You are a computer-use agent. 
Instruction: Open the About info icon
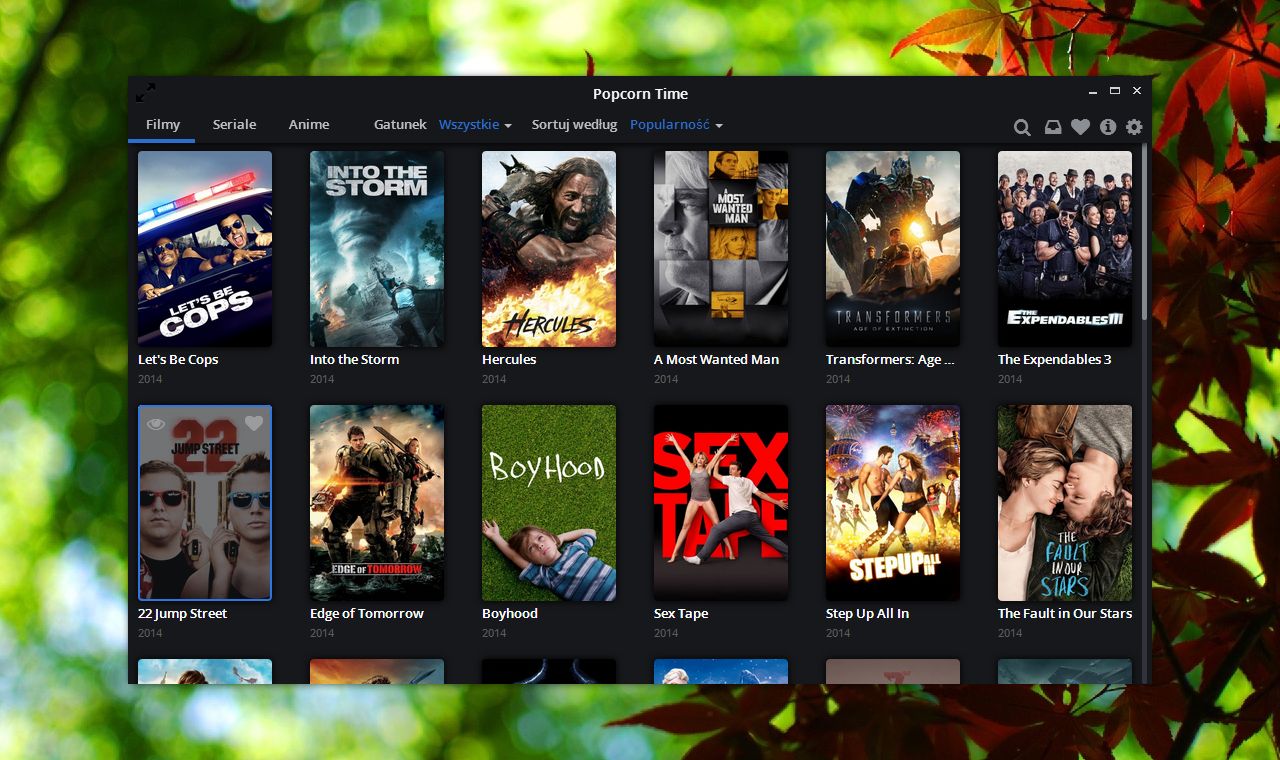[1107, 127]
